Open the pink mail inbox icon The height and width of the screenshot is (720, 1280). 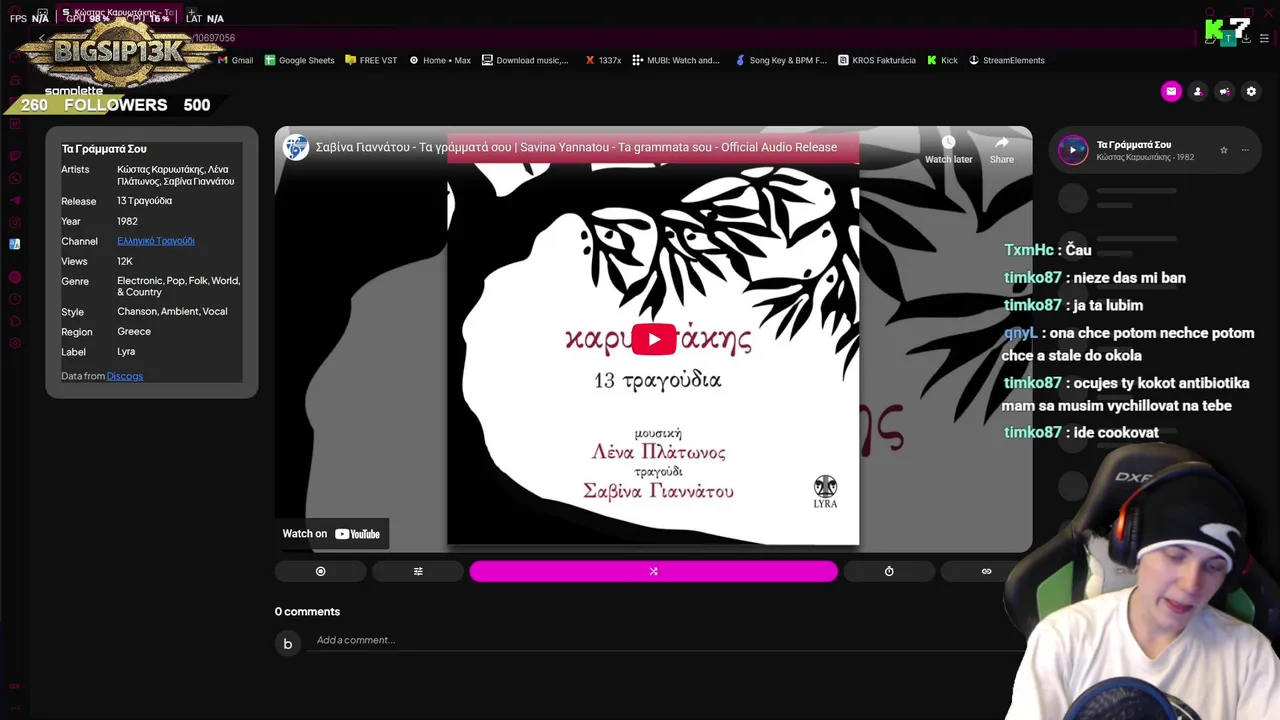click(1171, 91)
